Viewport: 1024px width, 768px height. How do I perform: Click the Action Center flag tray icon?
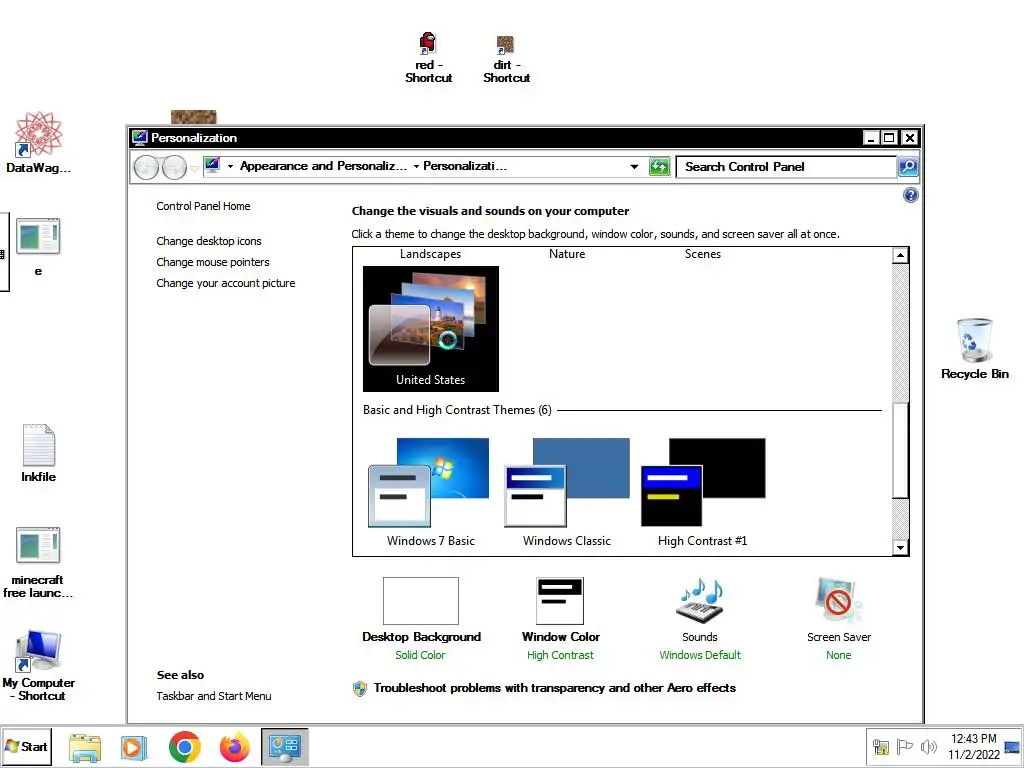click(x=904, y=746)
